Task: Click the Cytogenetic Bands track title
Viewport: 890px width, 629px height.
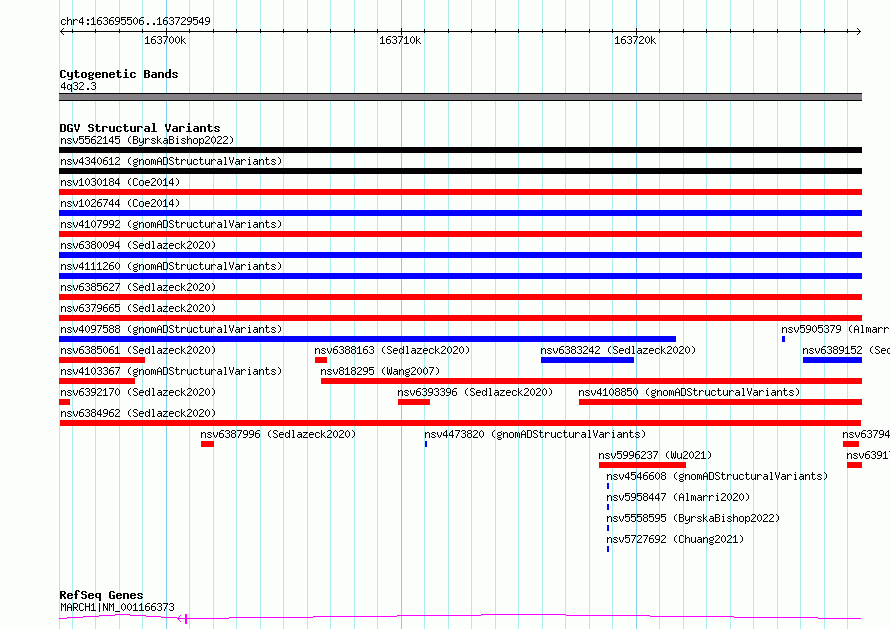Action: [119, 74]
